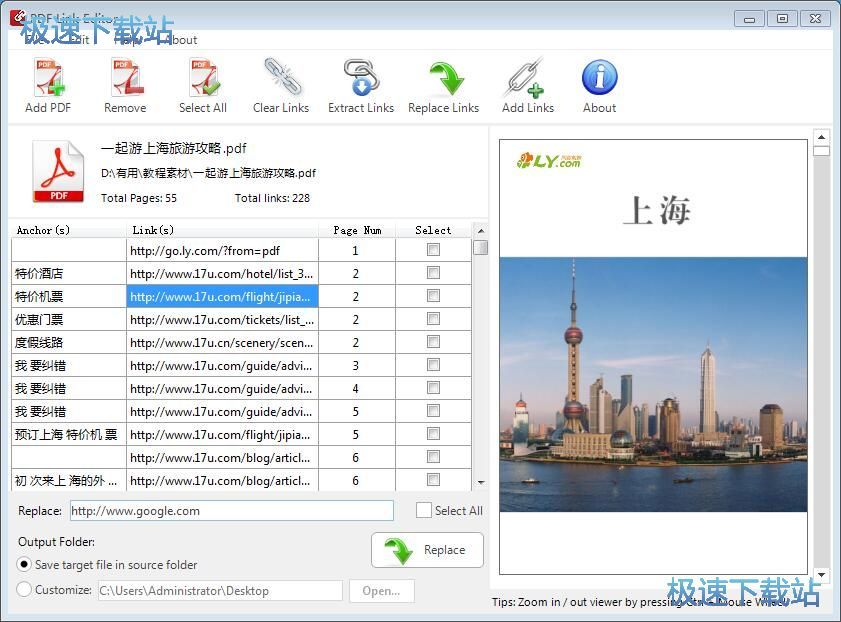Click the 'Total links: 228' label

[272, 198]
